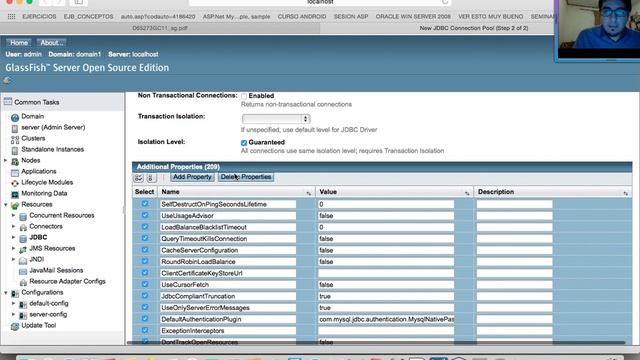Deselect the CacheServerConfiguration row checkbox
Screen dimensions: 640x360
tap(145, 249)
